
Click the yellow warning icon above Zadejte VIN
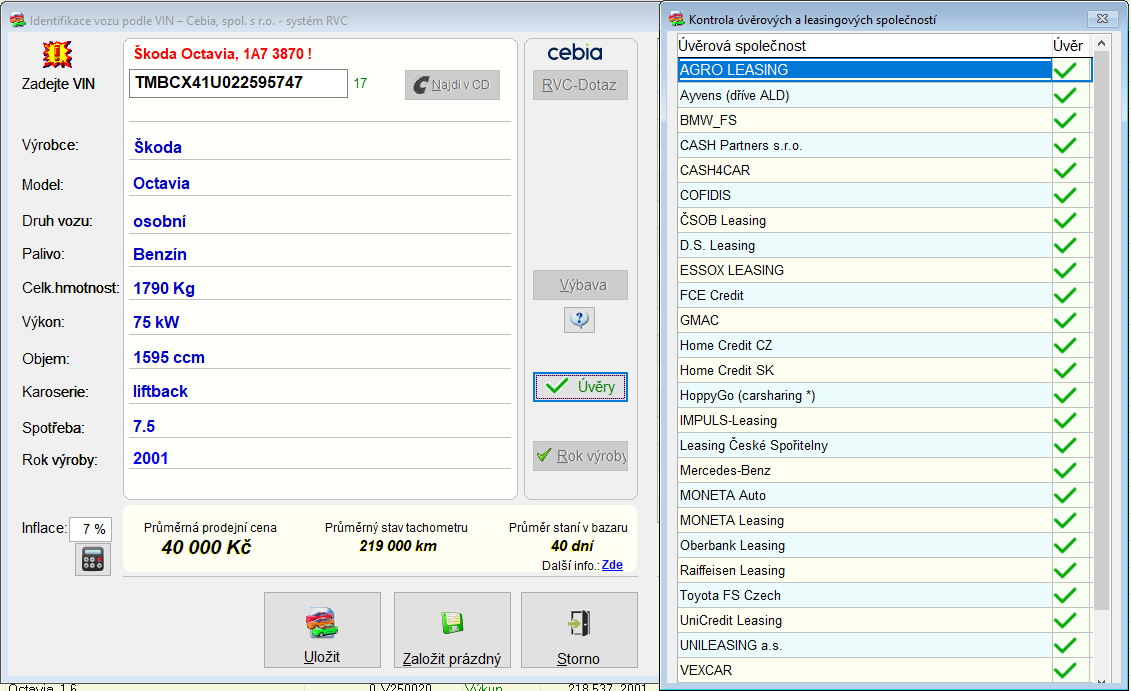pos(58,54)
